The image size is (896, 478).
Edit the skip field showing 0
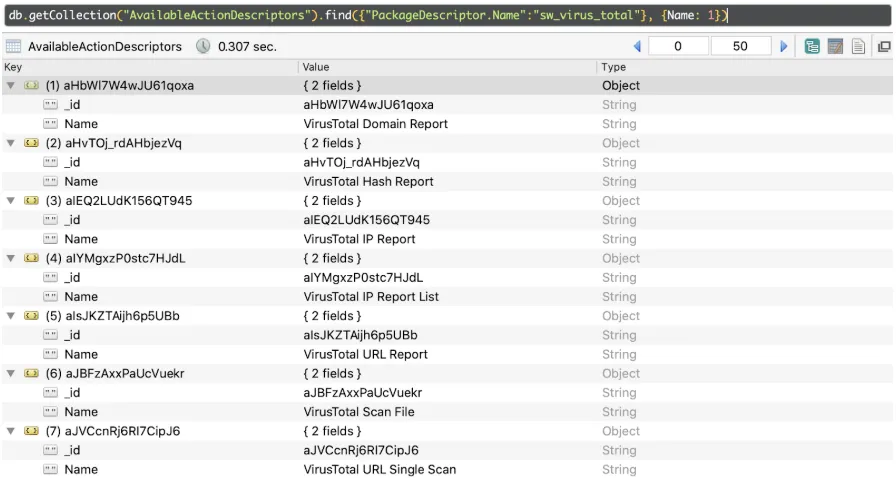[678, 46]
